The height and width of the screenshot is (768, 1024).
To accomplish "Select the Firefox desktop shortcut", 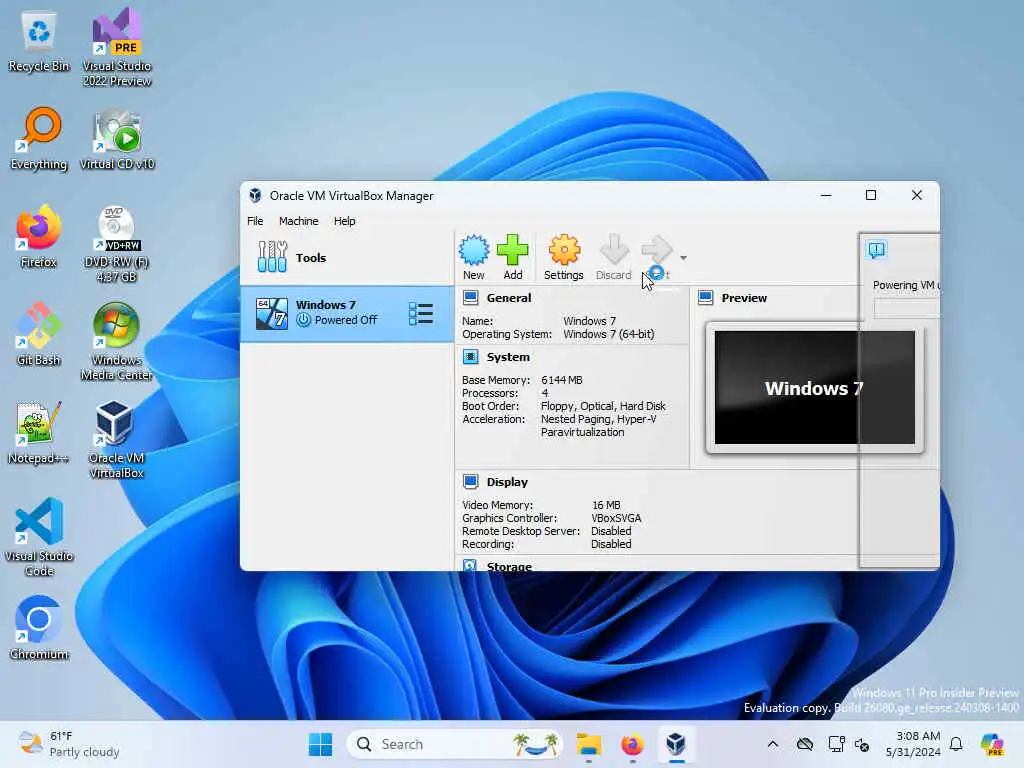I will coord(39,236).
